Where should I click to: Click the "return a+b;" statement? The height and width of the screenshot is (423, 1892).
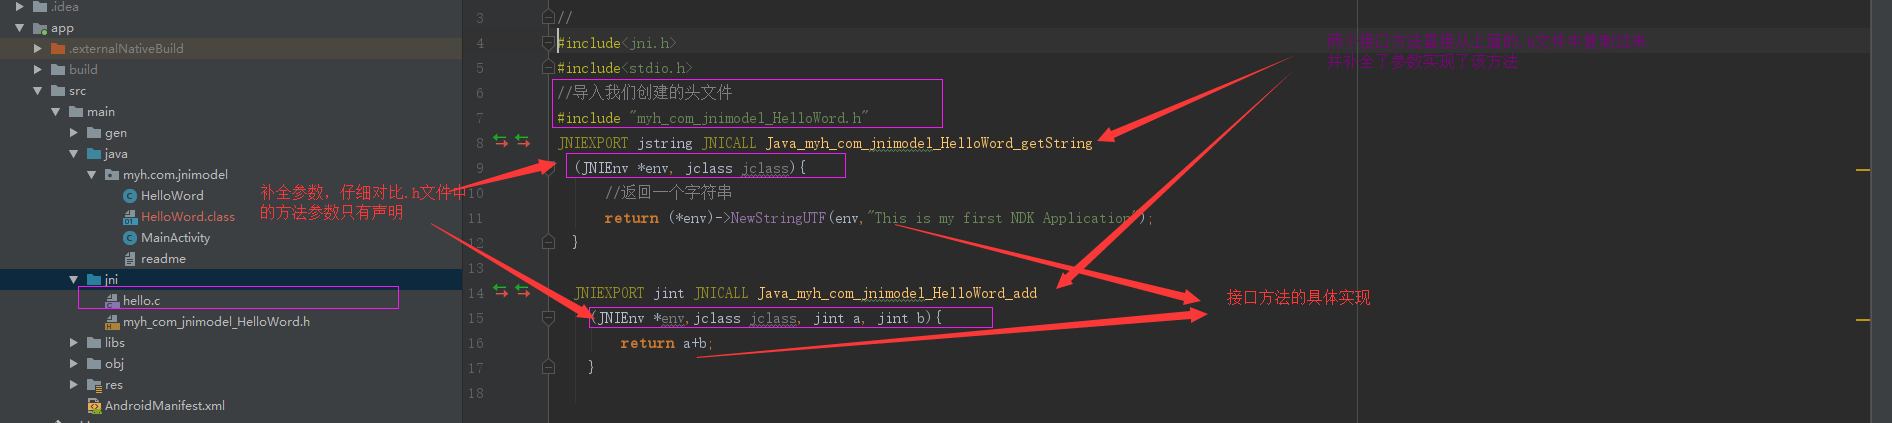coord(667,343)
